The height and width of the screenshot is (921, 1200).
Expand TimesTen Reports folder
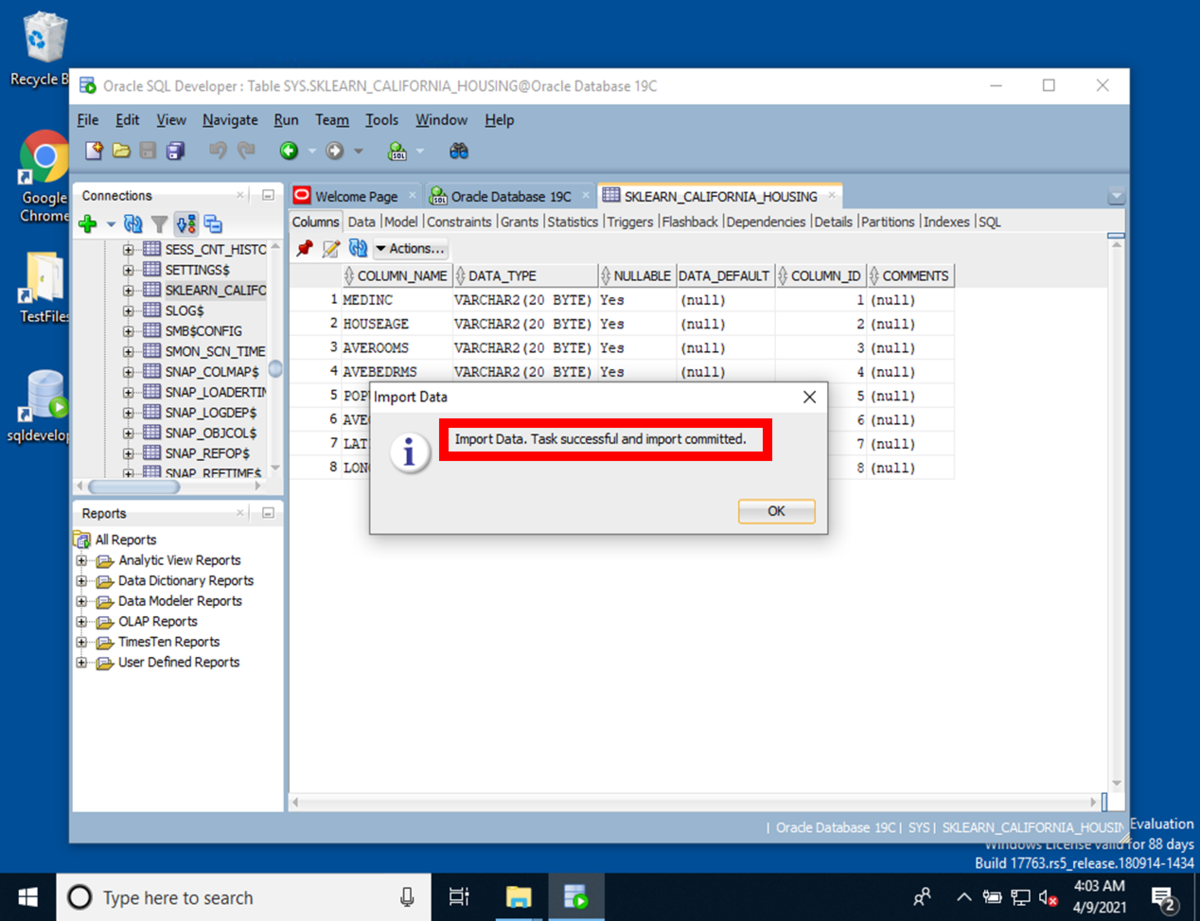tap(83, 642)
